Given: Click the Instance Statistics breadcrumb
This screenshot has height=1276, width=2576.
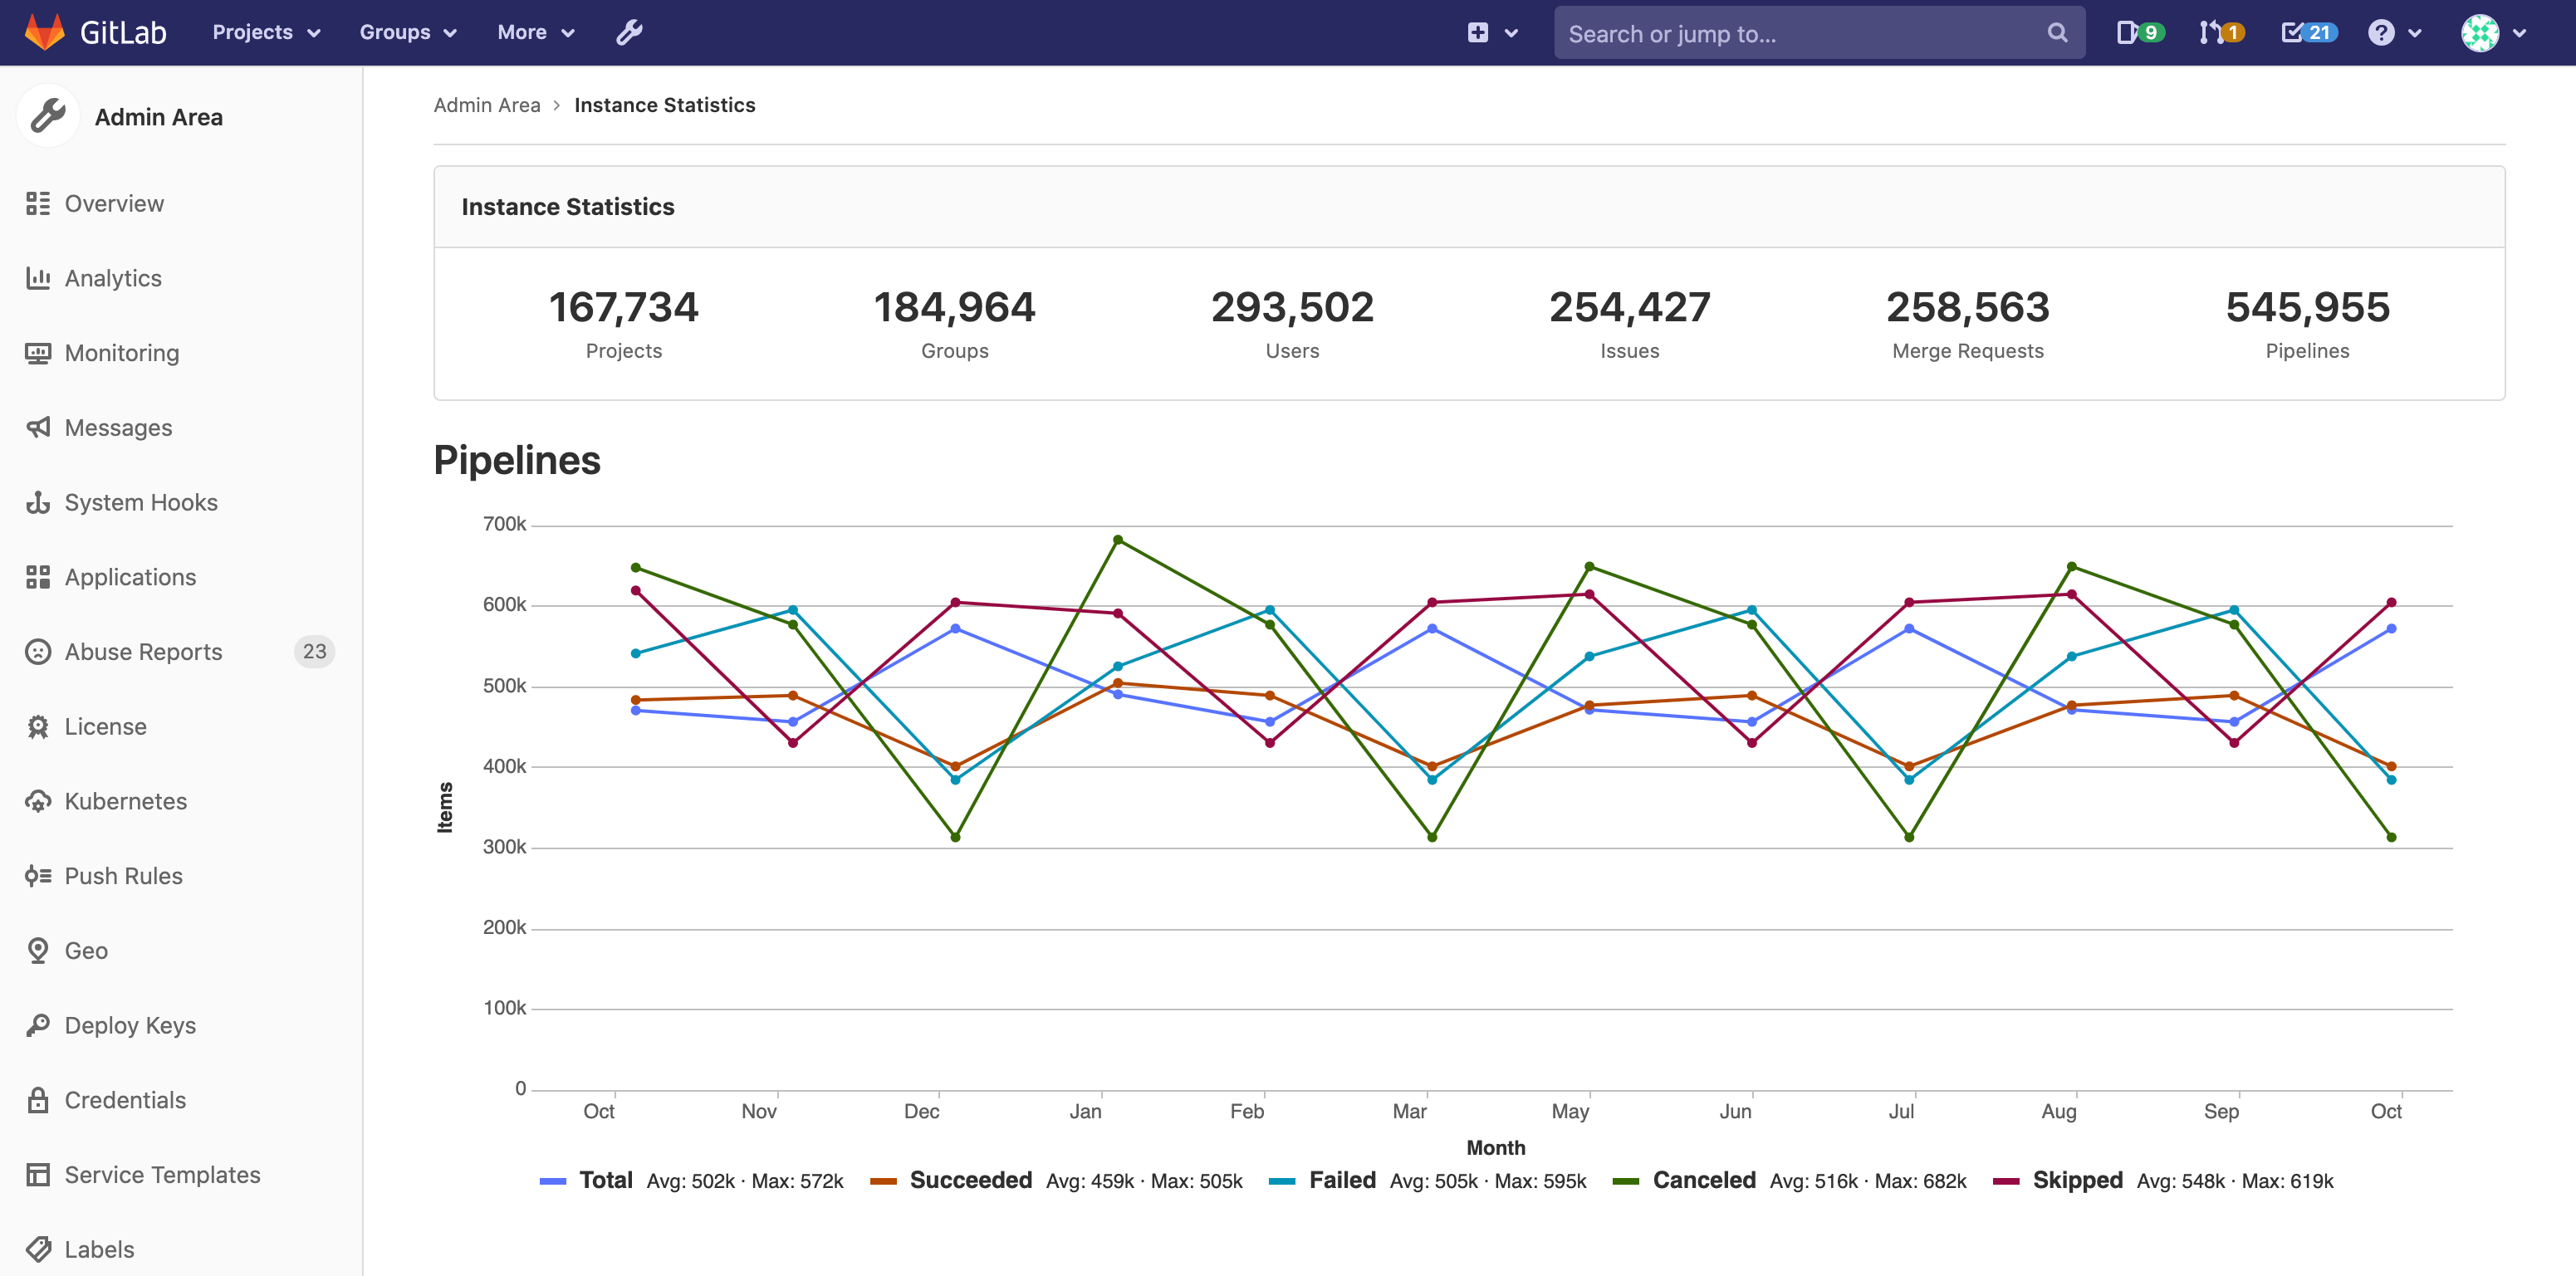Looking at the screenshot, I should 665,104.
